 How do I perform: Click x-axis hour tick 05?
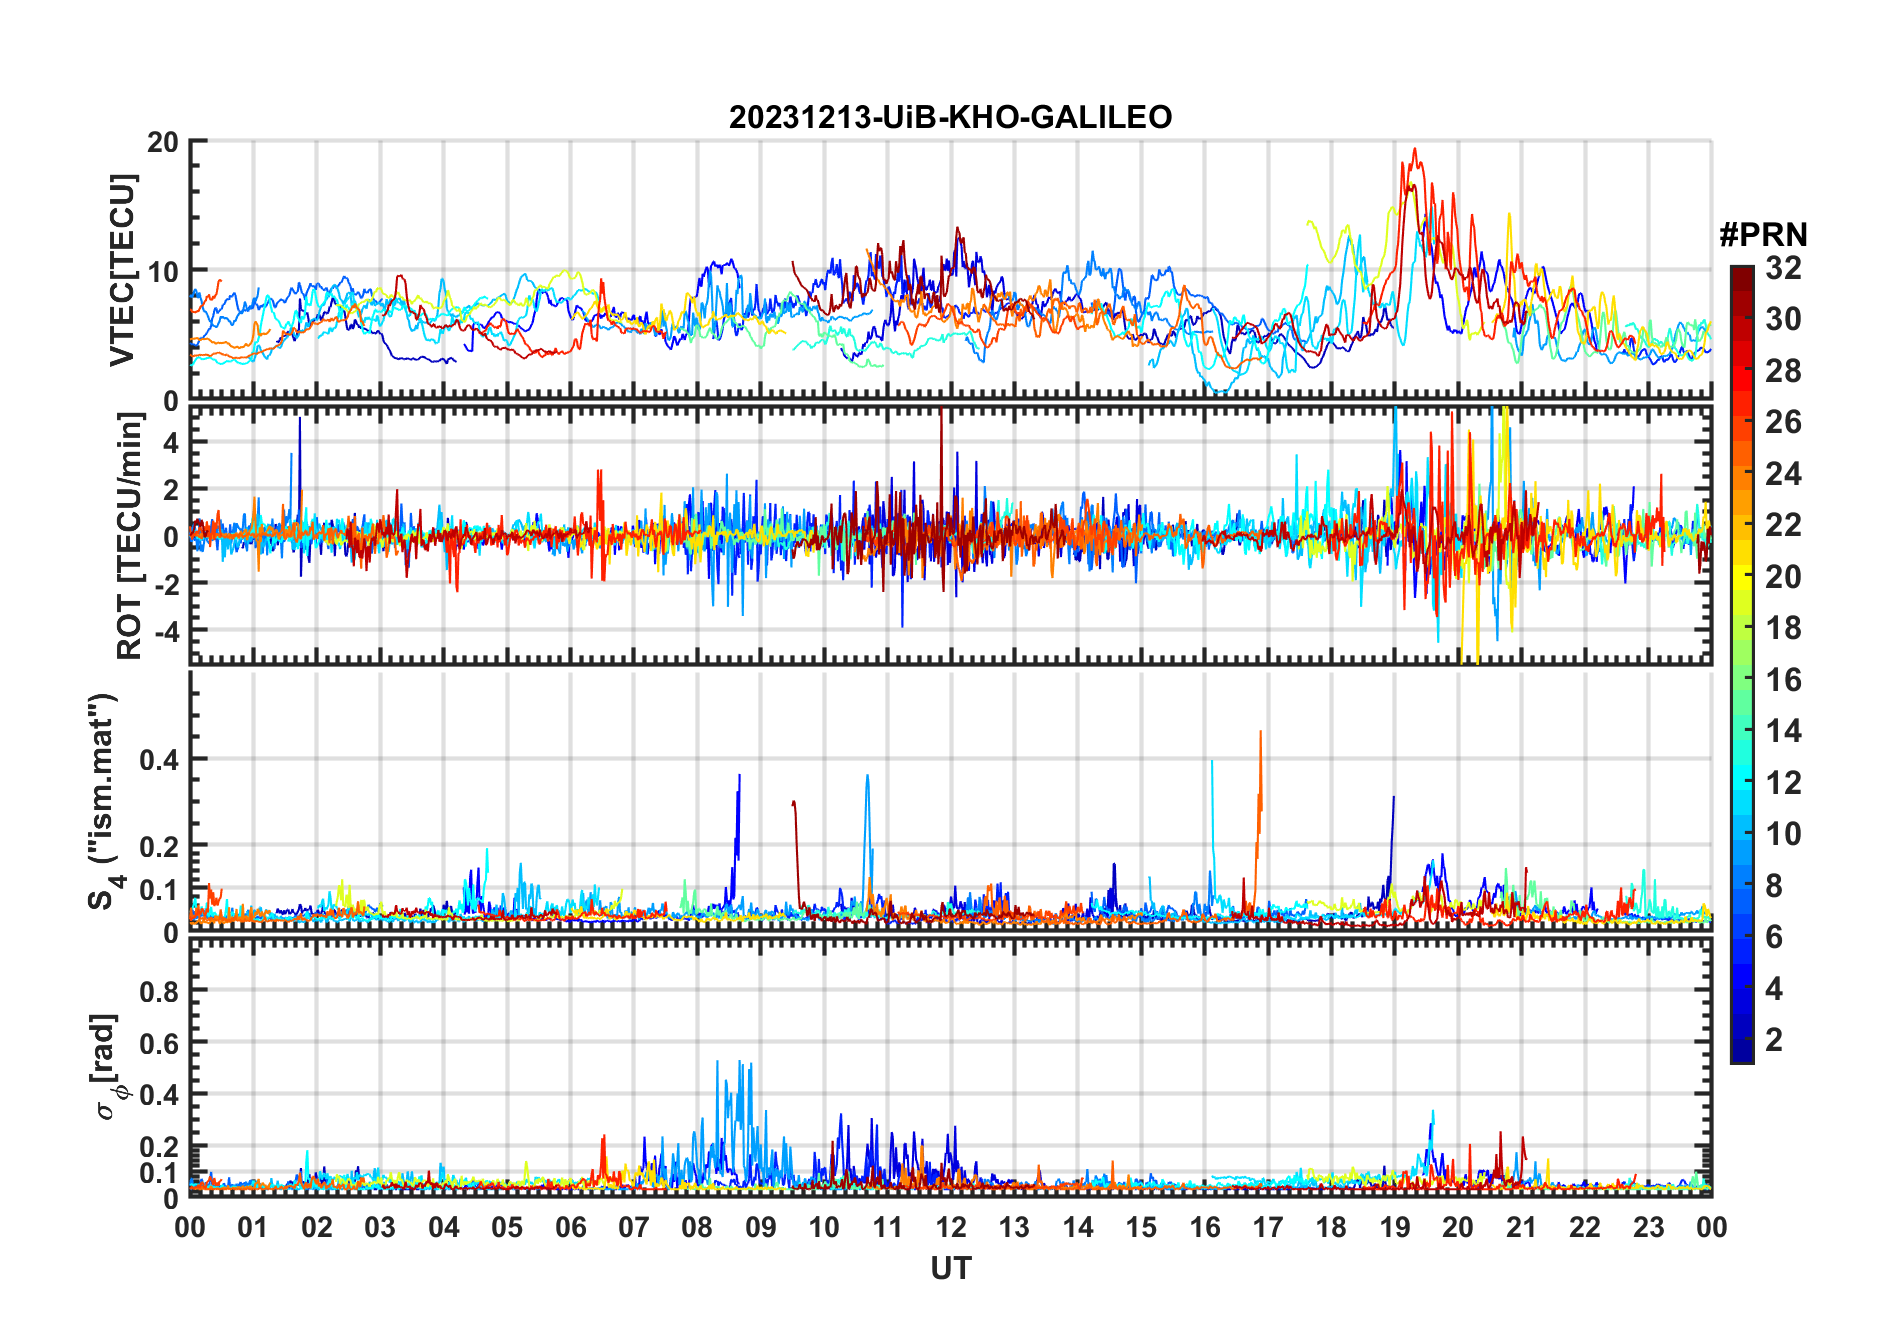pyautogui.click(x=507, y=1227)
